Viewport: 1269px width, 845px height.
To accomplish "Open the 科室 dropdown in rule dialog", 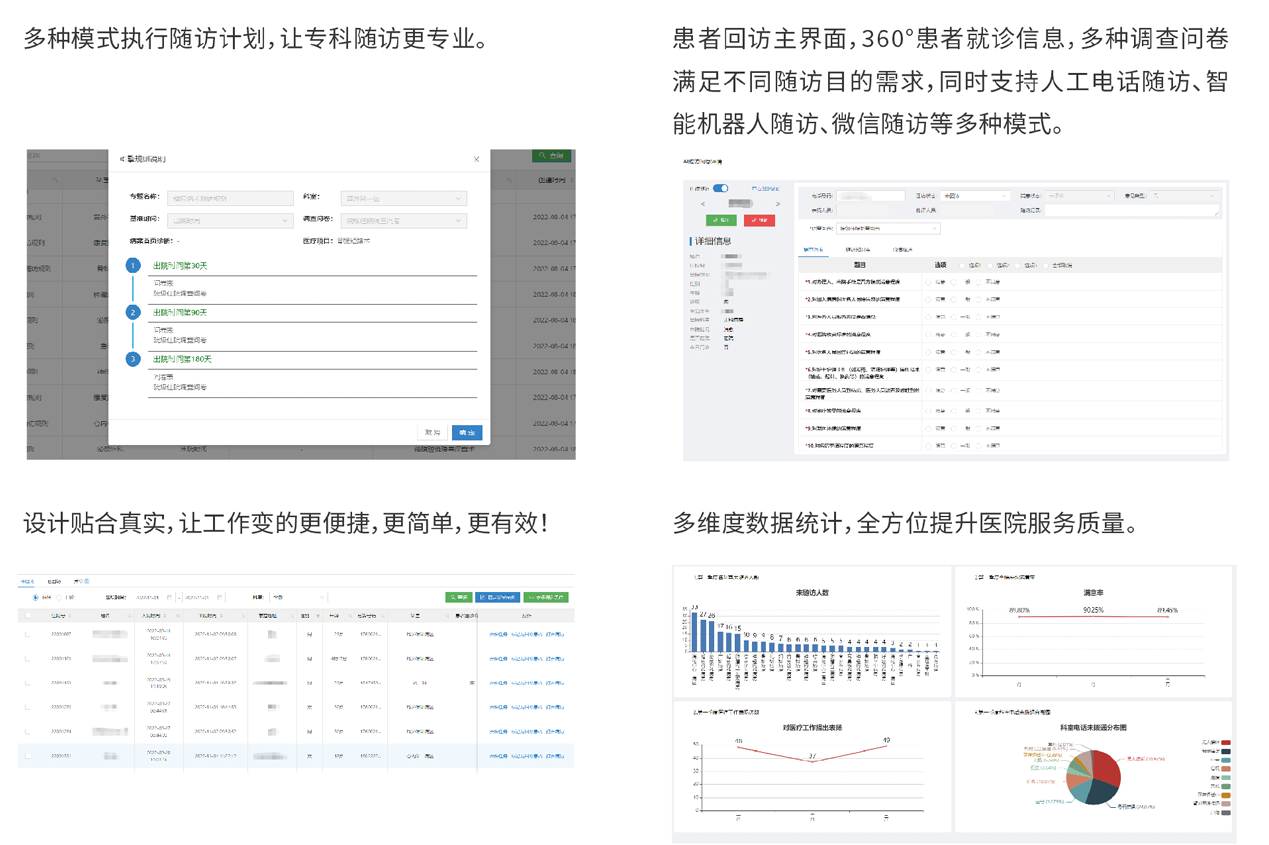I will (403, 198).
